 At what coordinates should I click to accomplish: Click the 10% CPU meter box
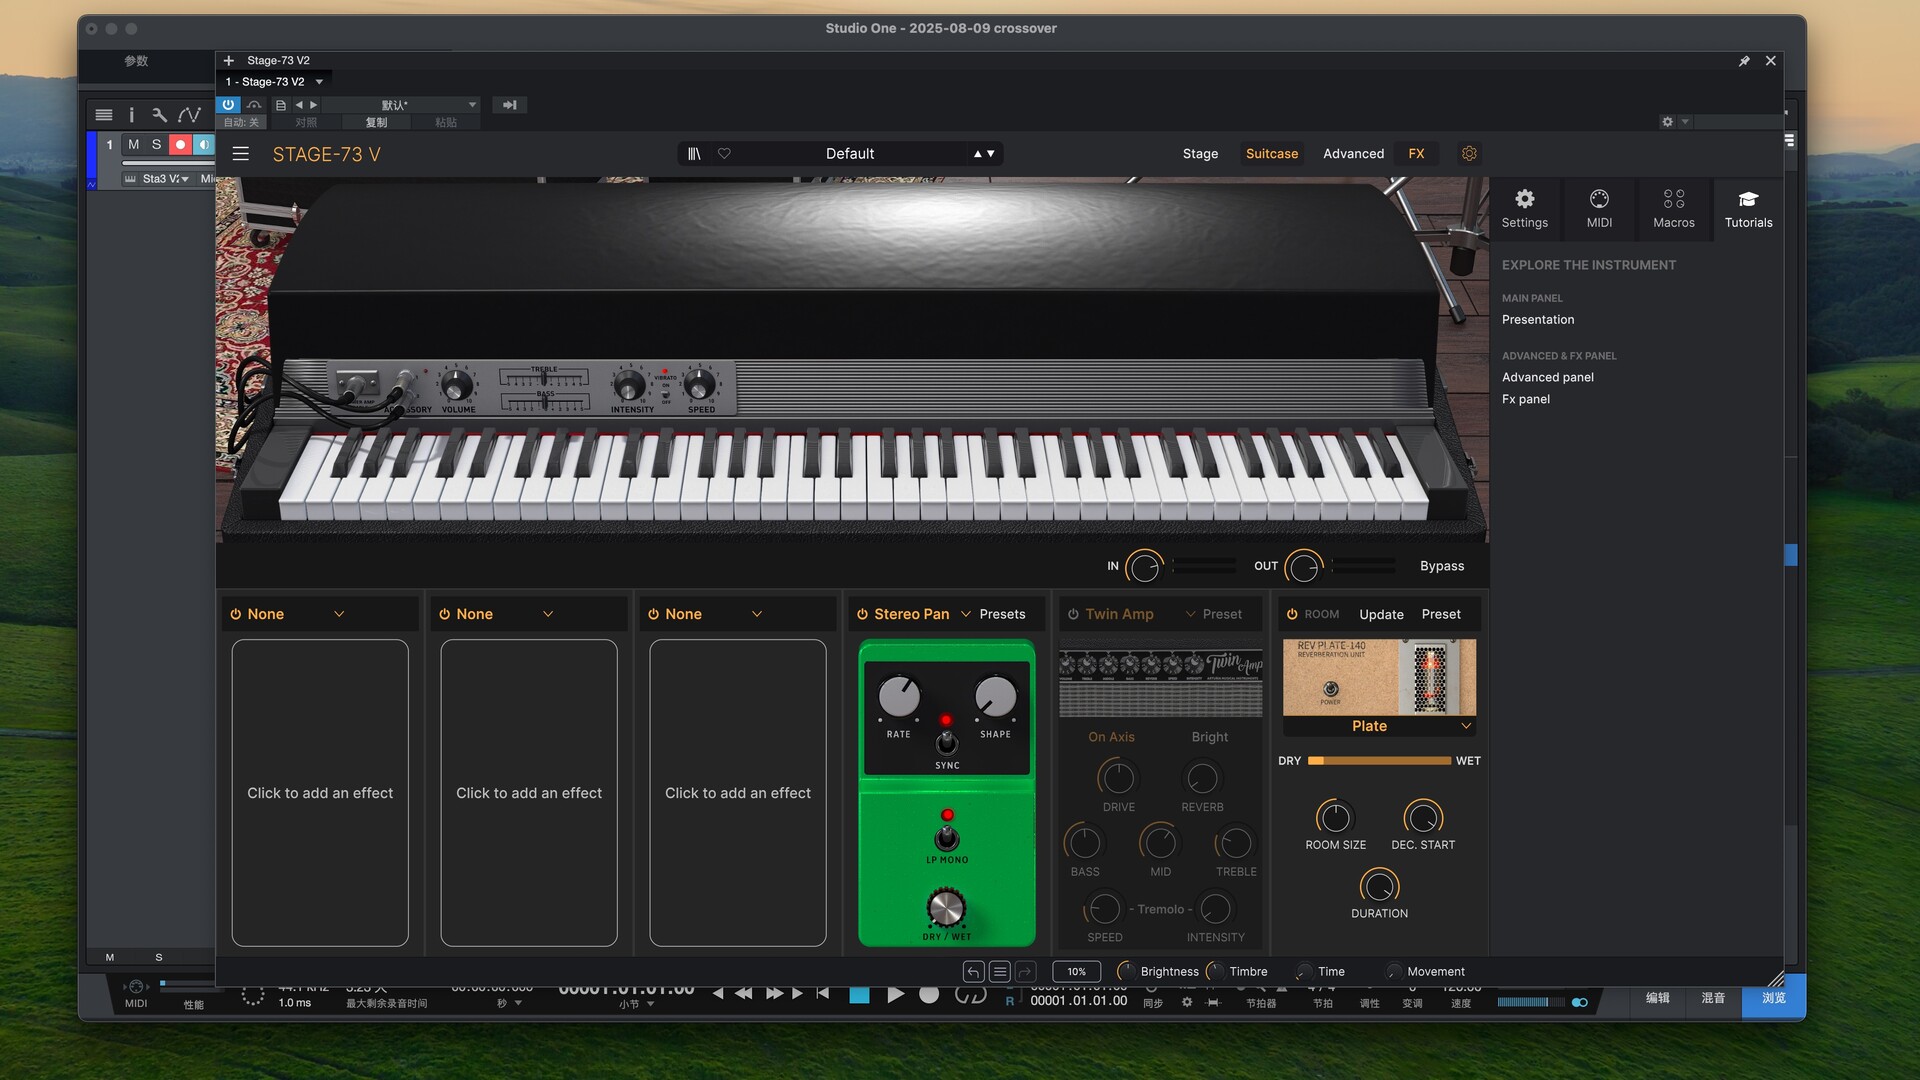pyautogui.click(x=1076, y=972)
